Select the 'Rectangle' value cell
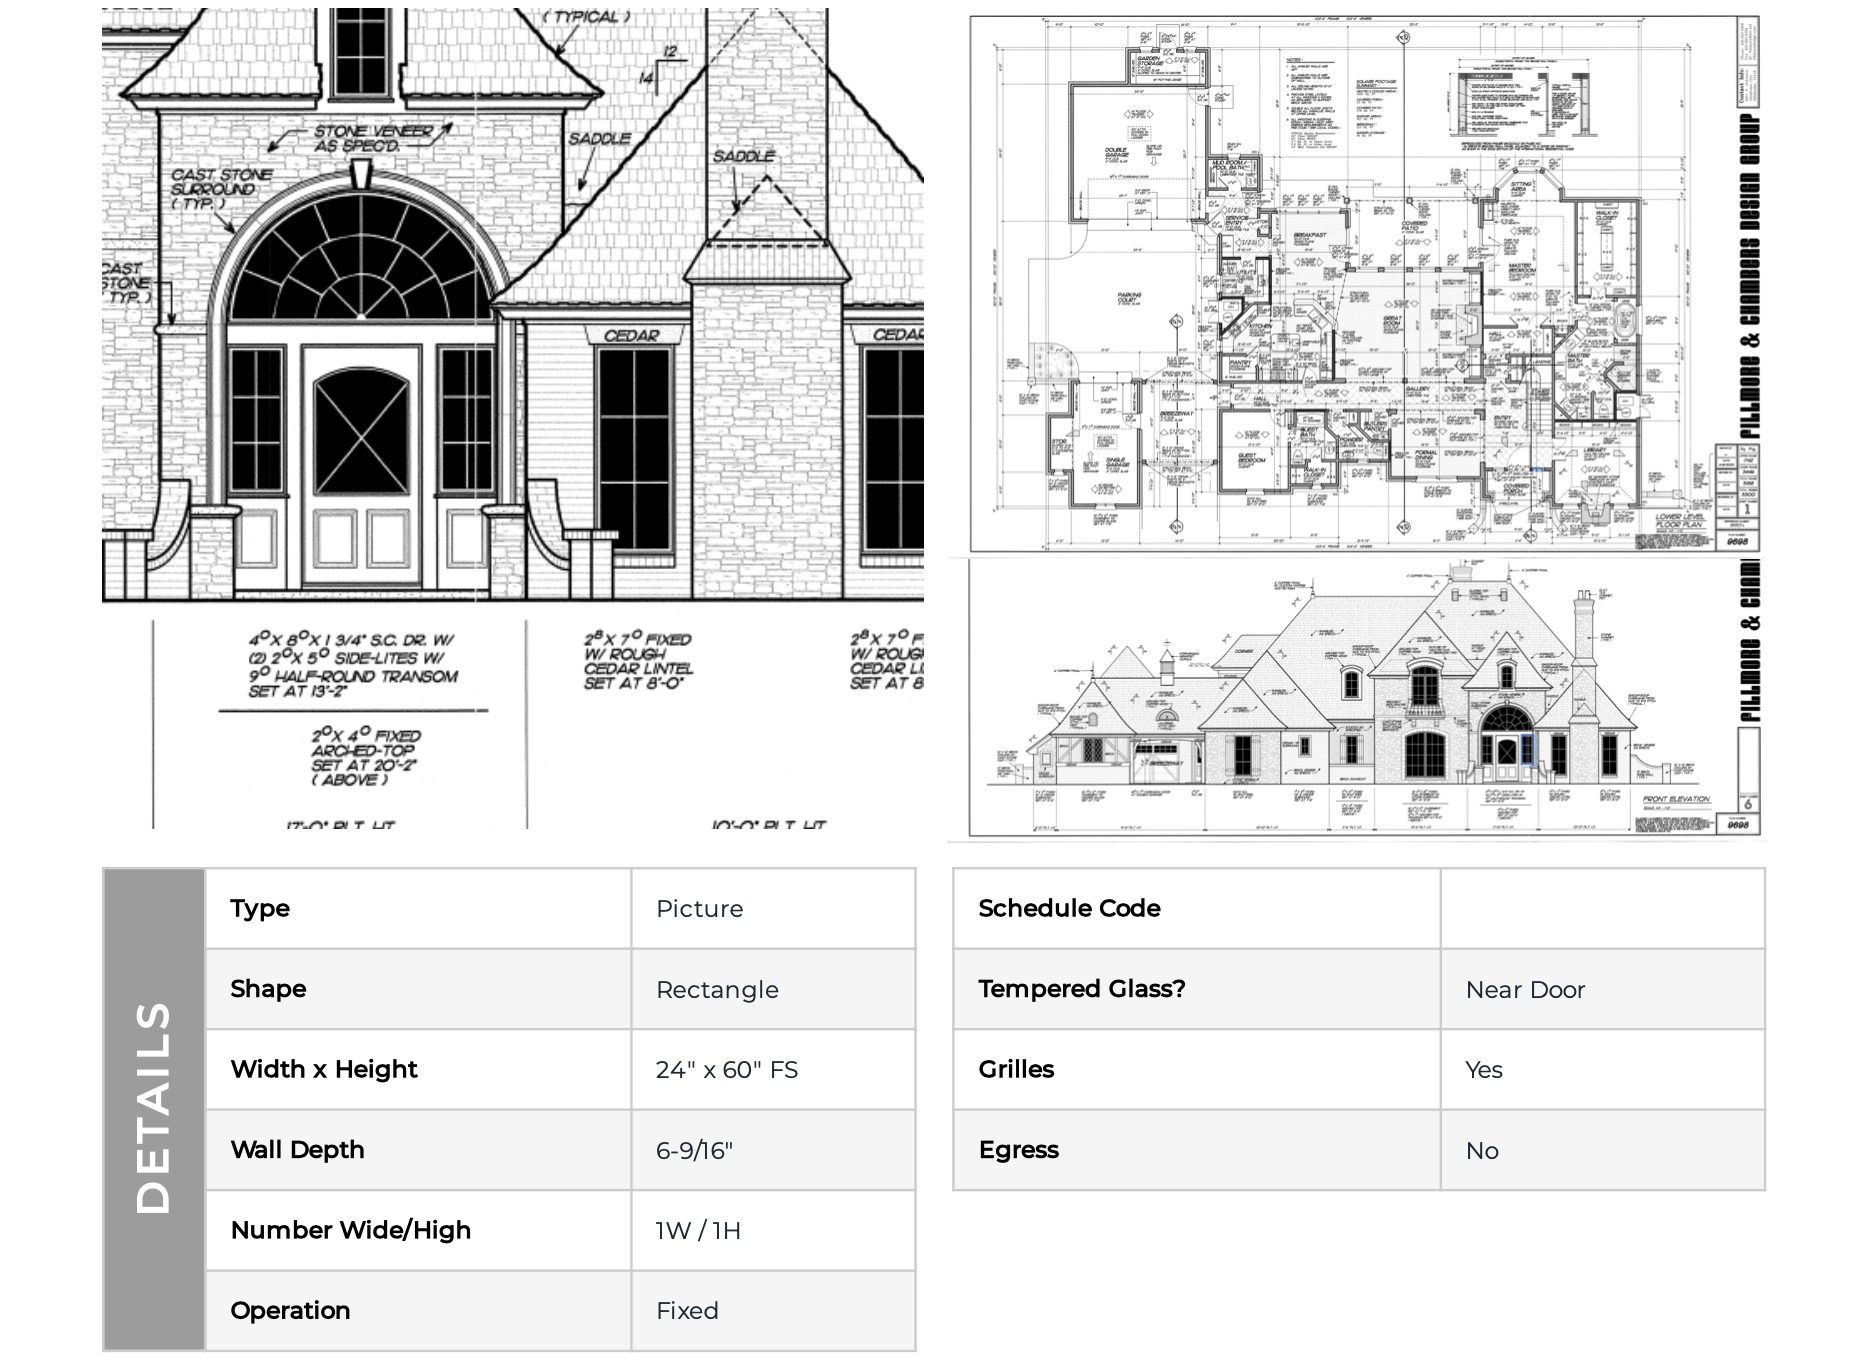1856x1358 pixels. coord(773,989)
